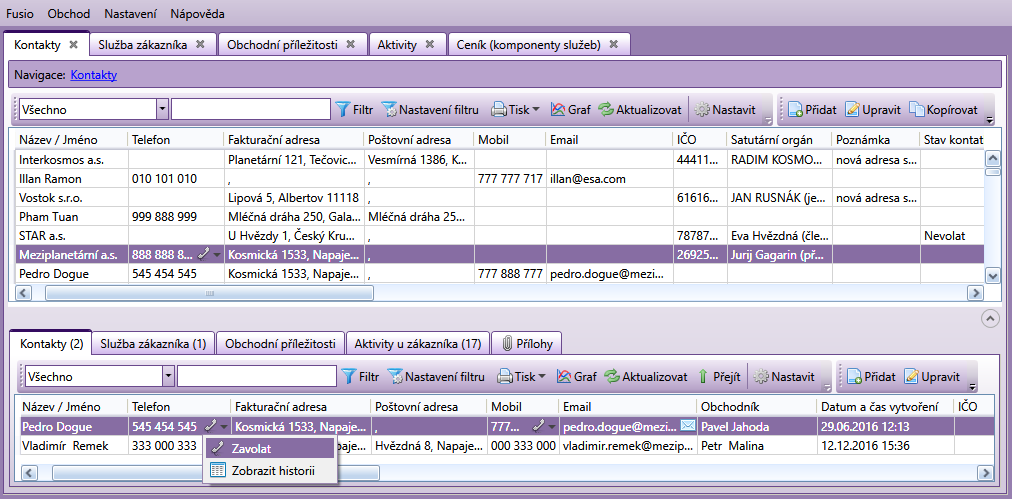Click the lower filter text field
This screenshot has height=499, width=1012.
pos(257,376)
